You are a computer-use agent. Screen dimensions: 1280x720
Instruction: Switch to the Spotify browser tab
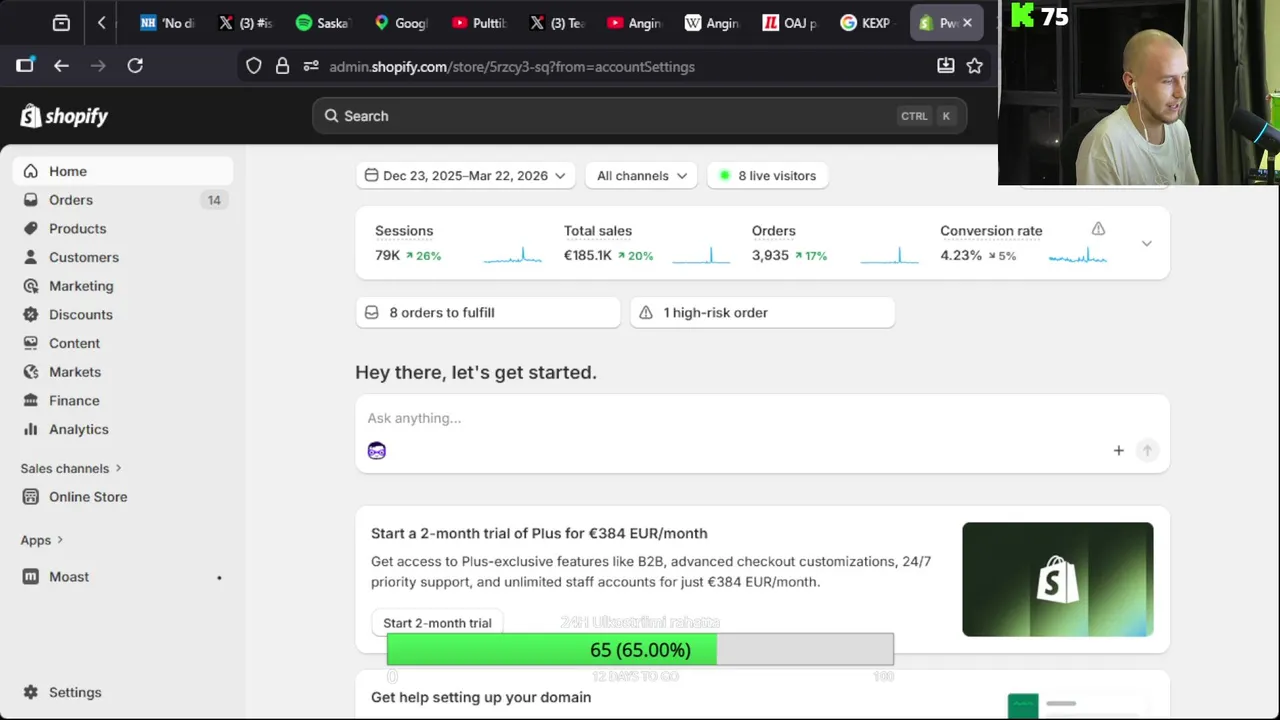[x=322, y=23]
